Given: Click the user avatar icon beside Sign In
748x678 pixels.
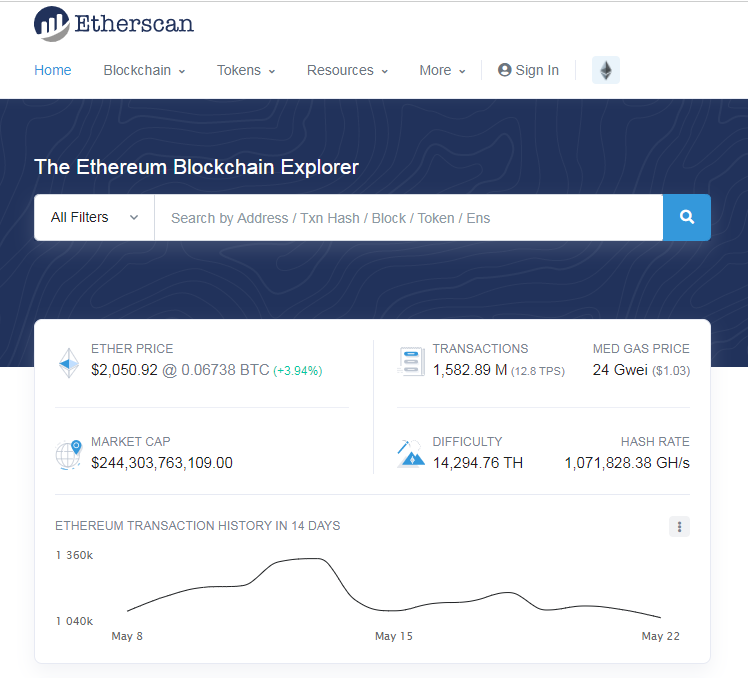Looking at the screenshot, I should coord(504,70).
